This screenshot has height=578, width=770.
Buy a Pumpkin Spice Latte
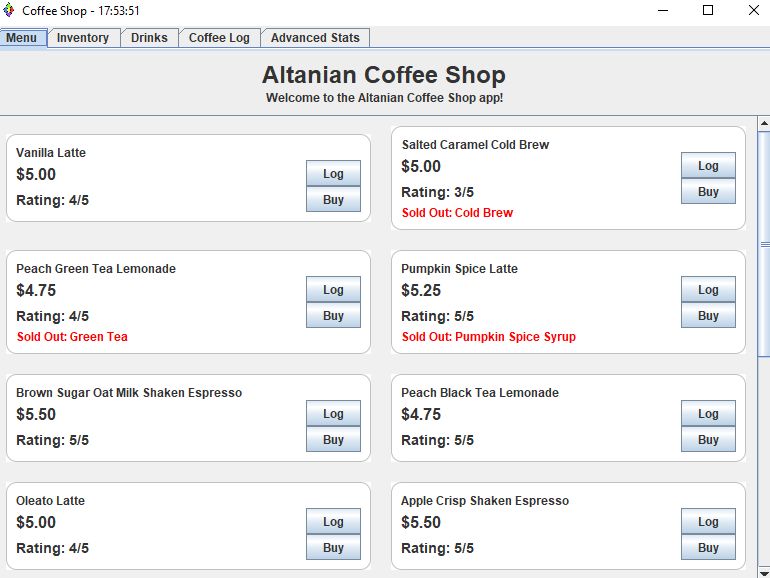point(708,315)
